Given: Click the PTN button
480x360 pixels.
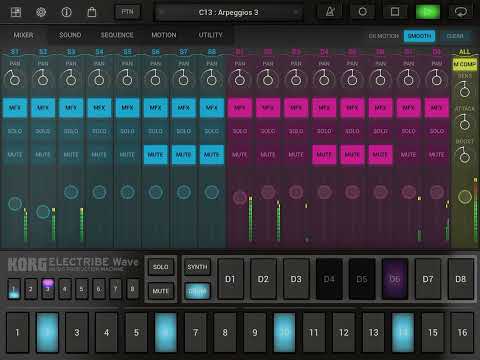Looking at the screenshot, I should (x=127, y=12).
